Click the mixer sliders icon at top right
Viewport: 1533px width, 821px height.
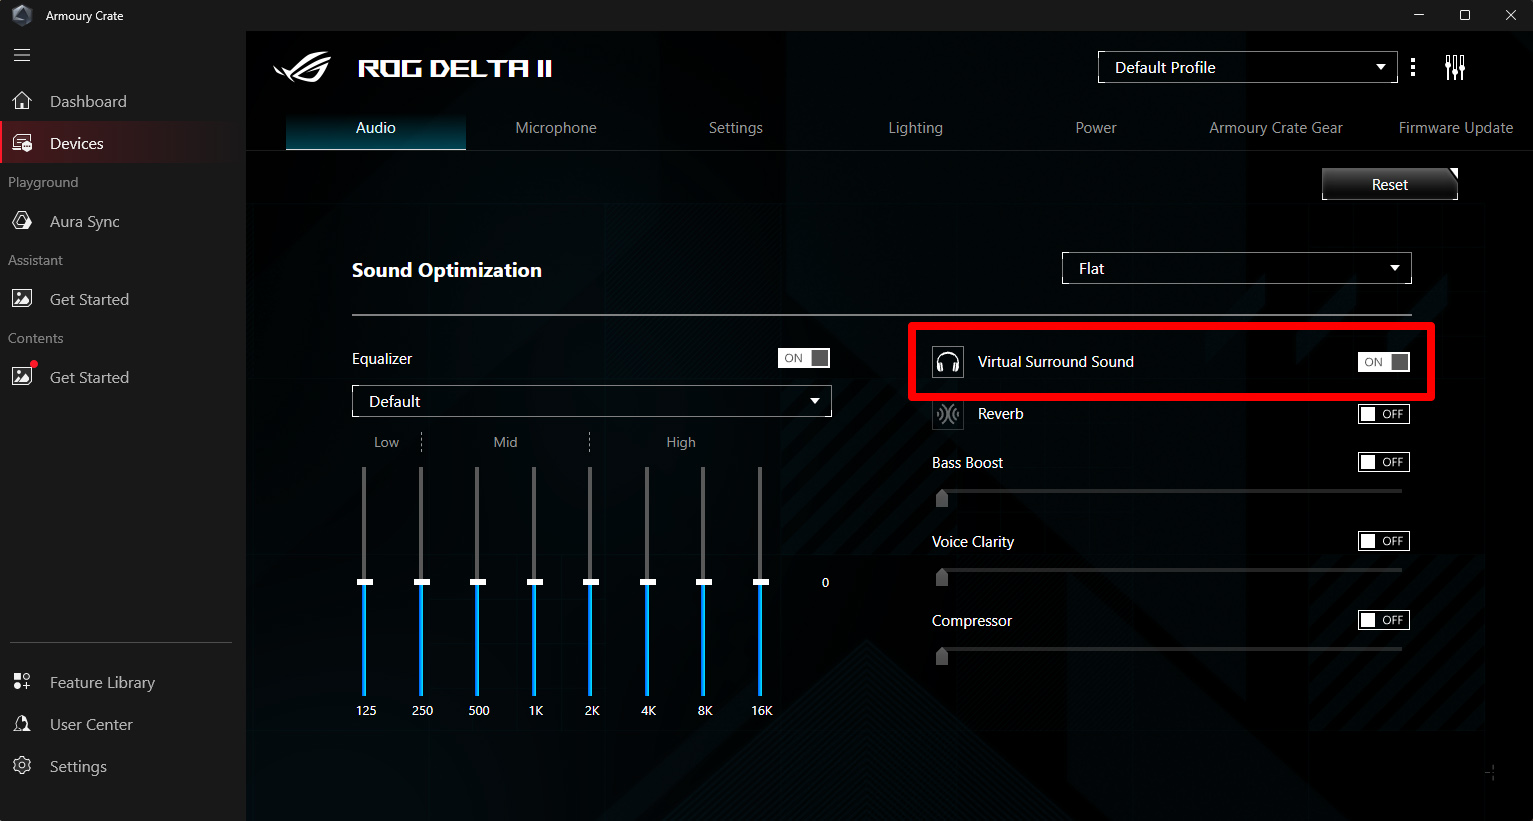[x=1455, y=67]
